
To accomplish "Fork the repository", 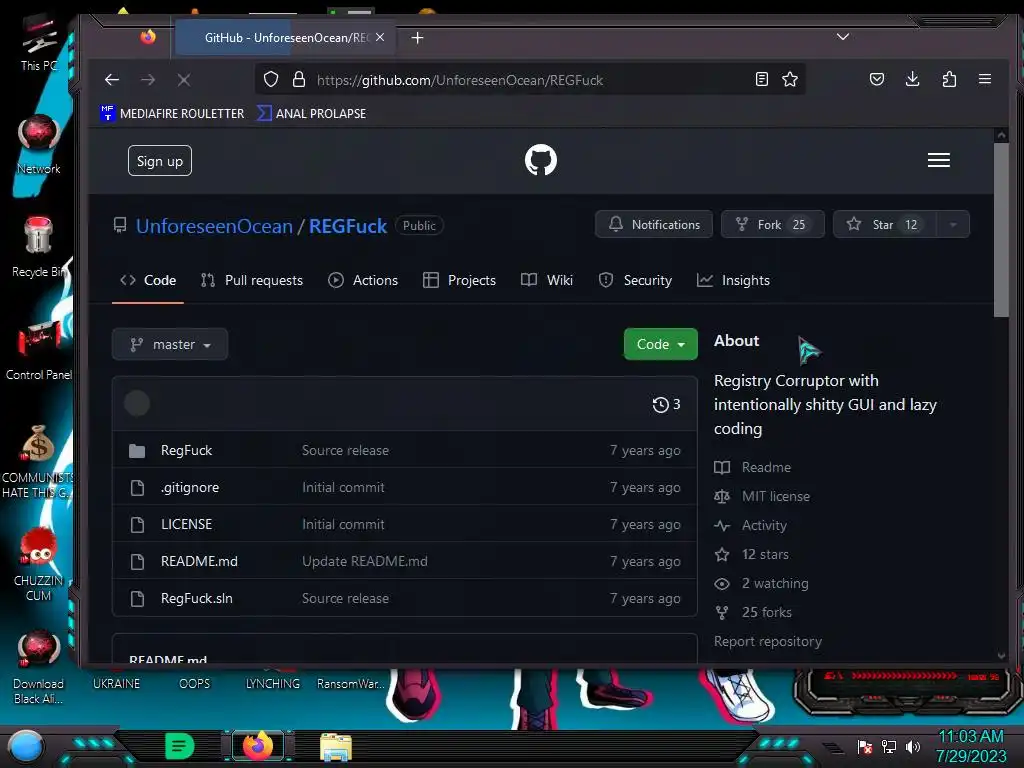I will click(x=773, y=225).
